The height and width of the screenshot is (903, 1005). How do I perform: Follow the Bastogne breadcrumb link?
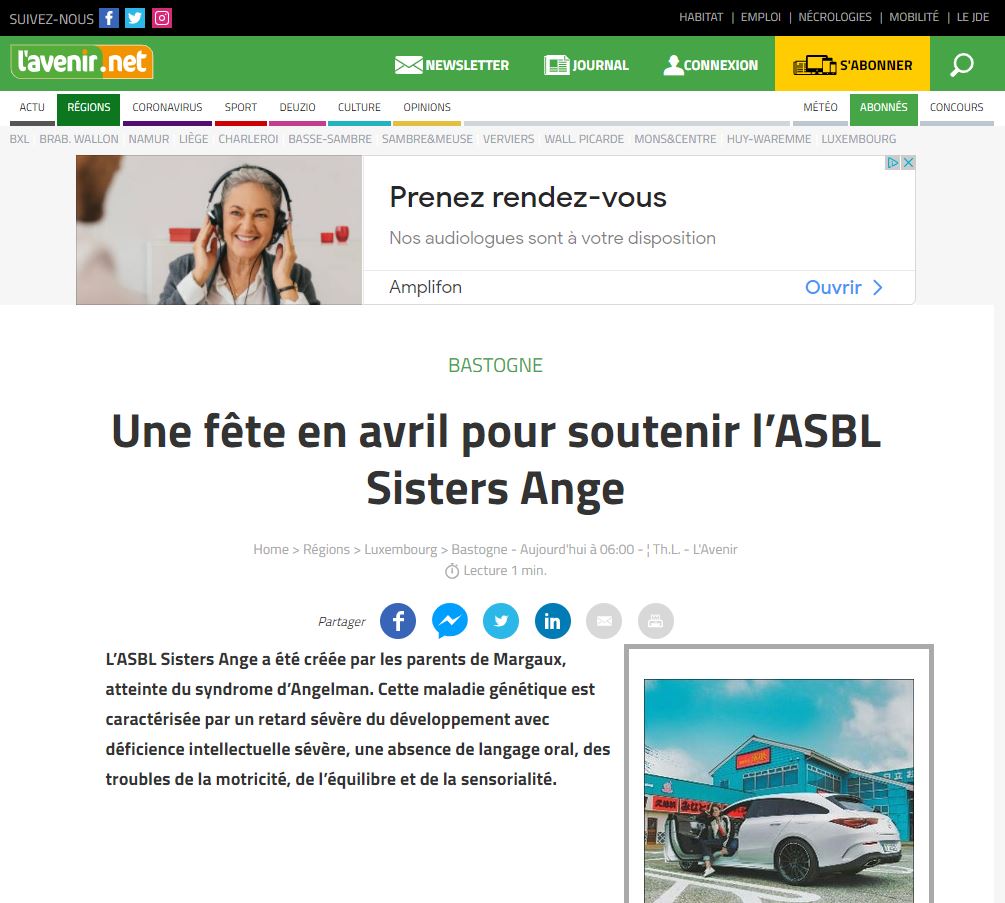479,549
